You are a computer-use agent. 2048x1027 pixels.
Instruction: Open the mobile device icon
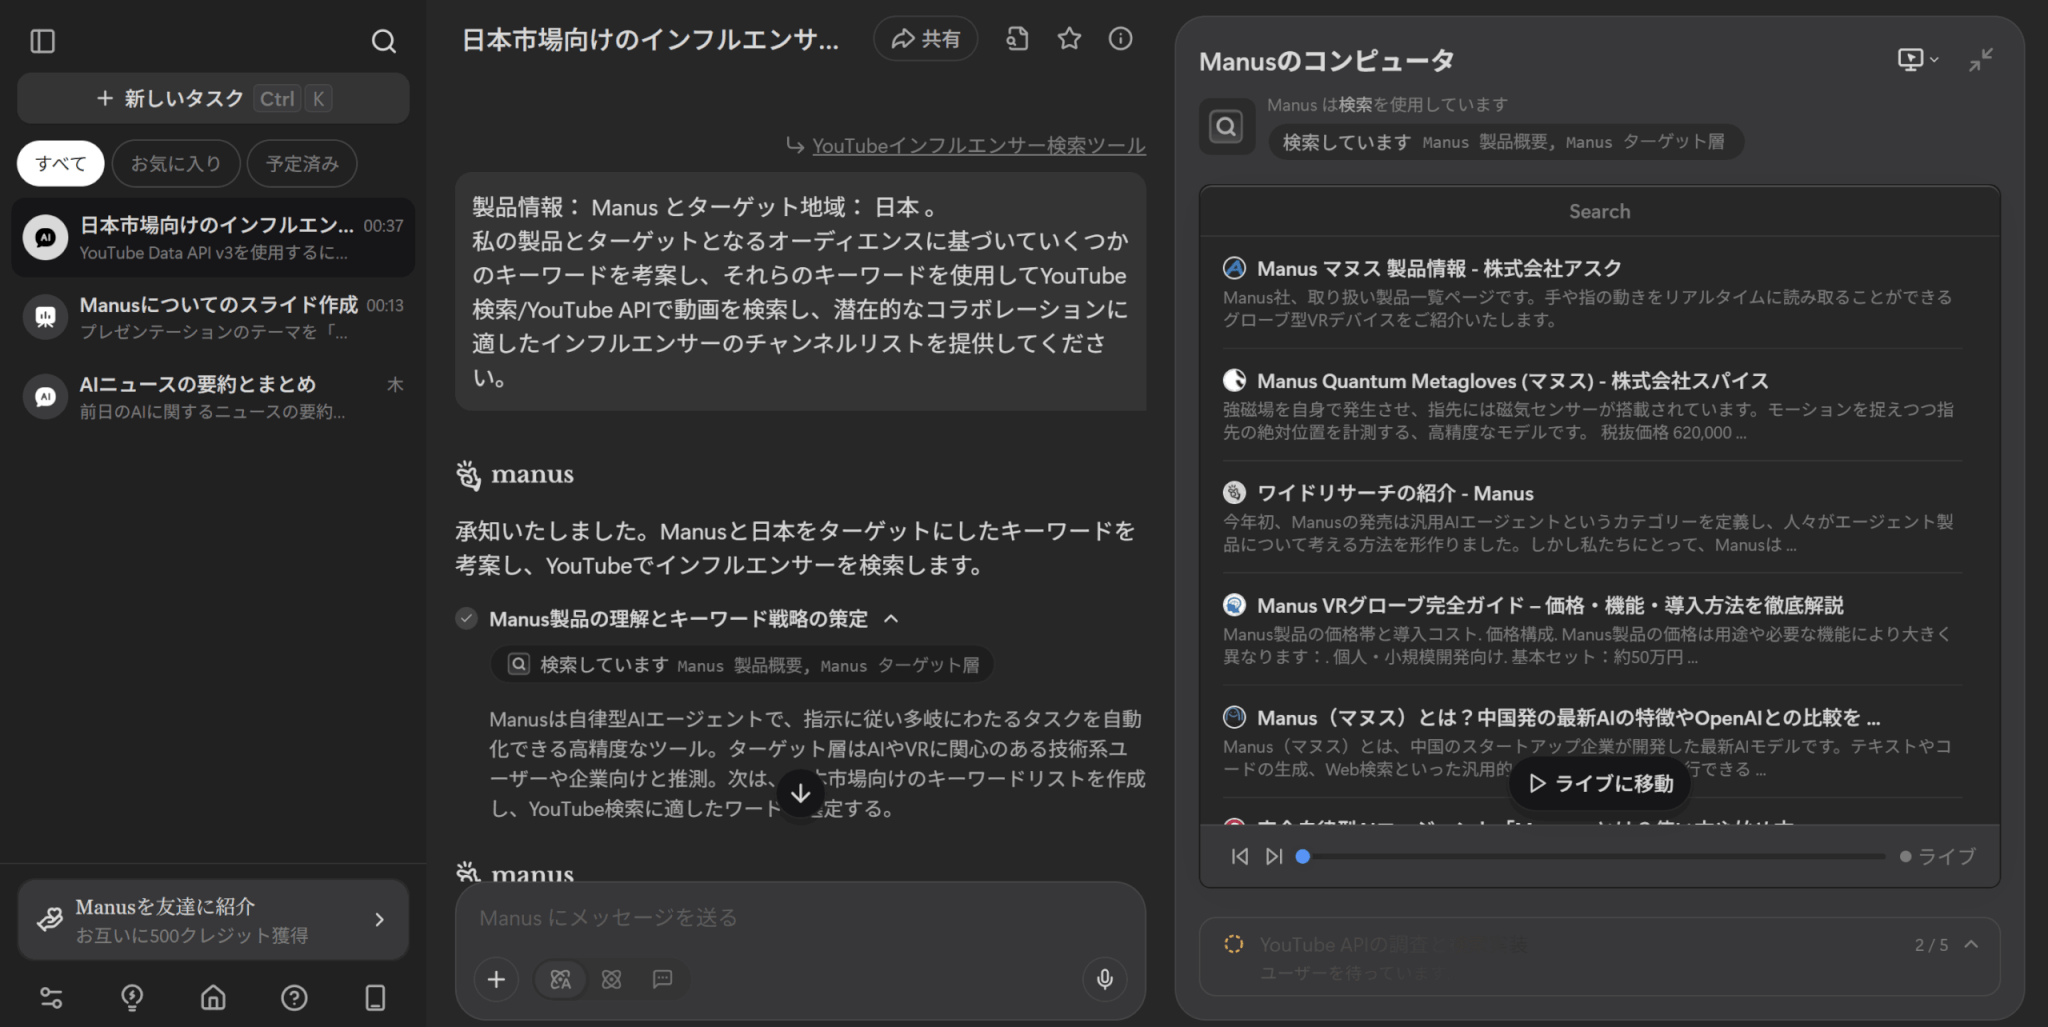tap(375, 997)
